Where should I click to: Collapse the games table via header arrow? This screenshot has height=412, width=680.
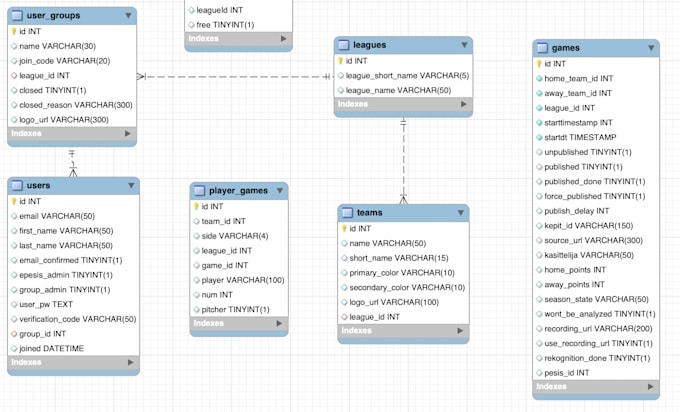(x=651, y=48)
